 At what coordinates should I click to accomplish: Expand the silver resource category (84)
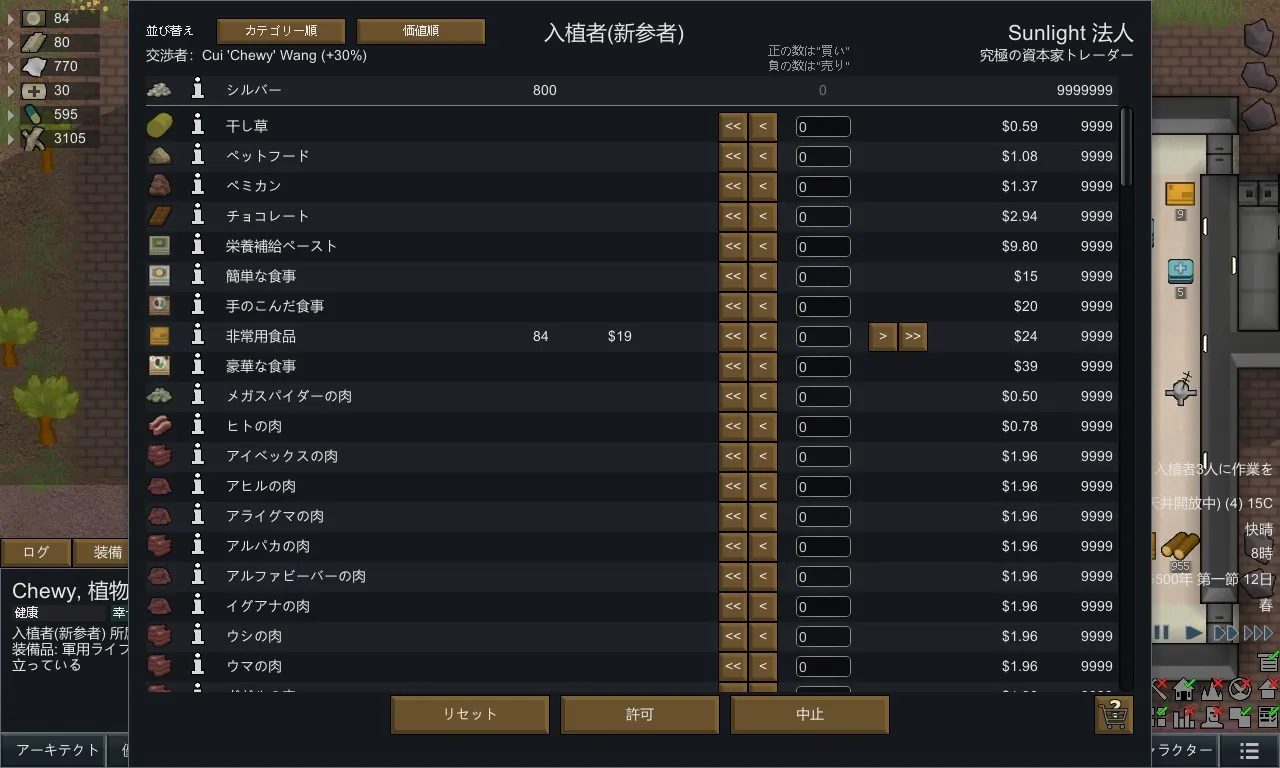tap(11, 18)
